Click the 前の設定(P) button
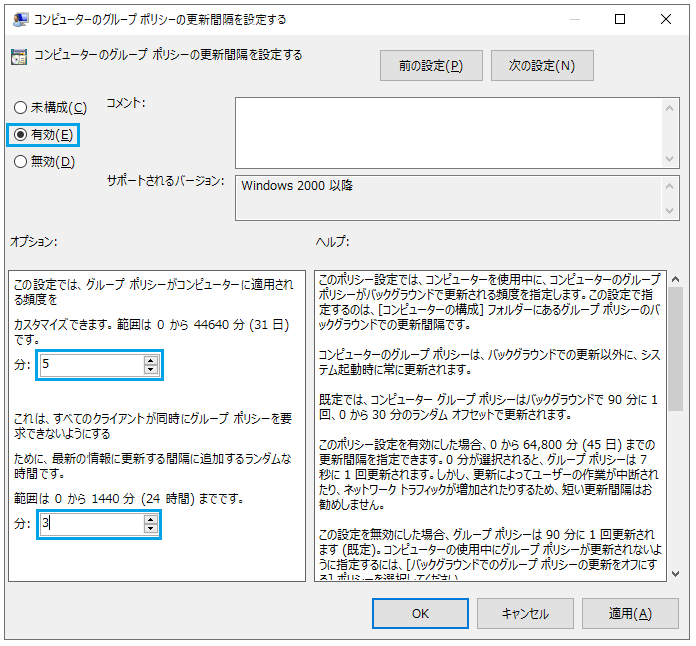696x646 pixels. coord(431,66)
